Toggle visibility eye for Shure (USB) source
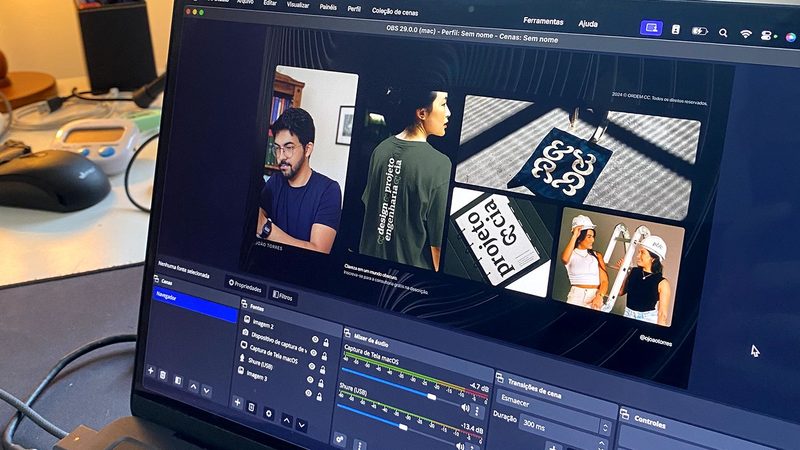This screenshot has height=450, width=800. pos(310,380)
